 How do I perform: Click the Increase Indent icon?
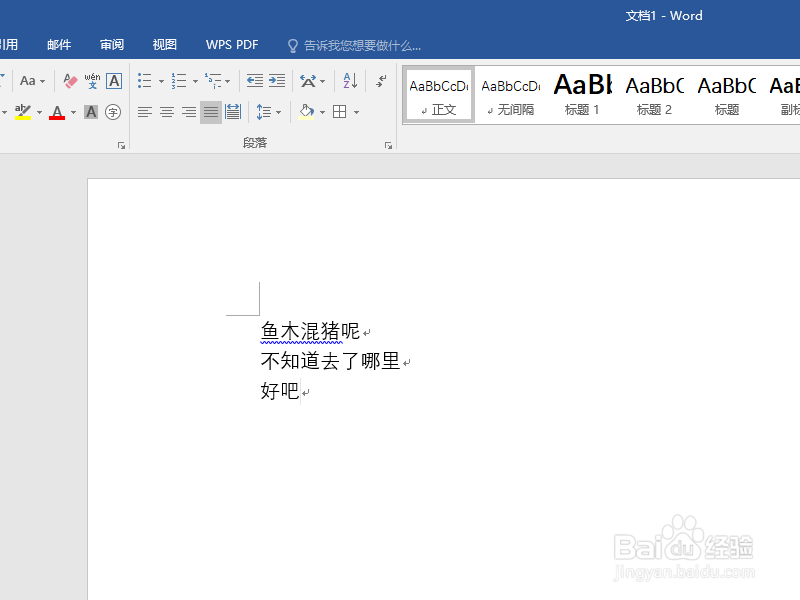tap(277, 80)
